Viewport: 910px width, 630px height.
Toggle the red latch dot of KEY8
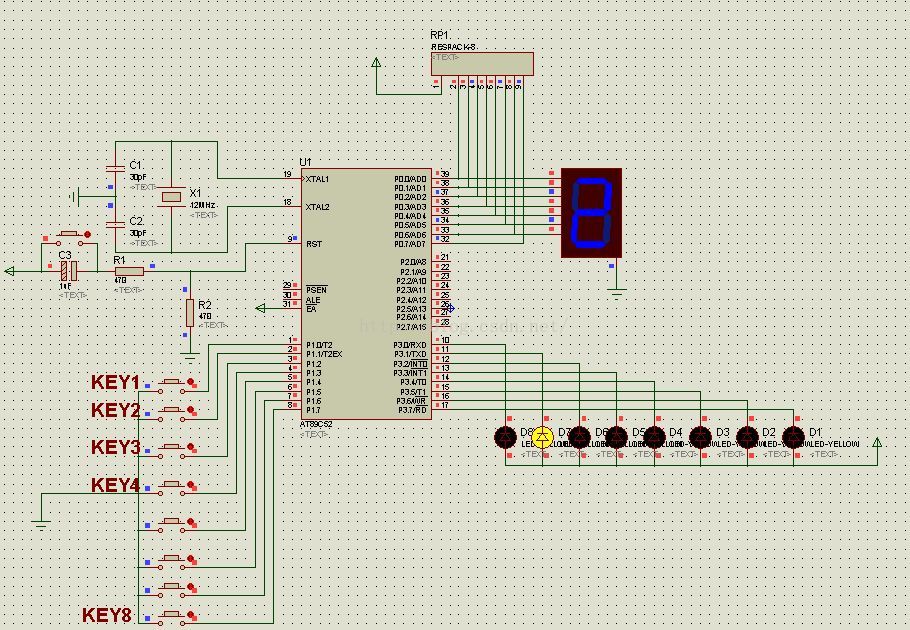click(x=191, y=615)
